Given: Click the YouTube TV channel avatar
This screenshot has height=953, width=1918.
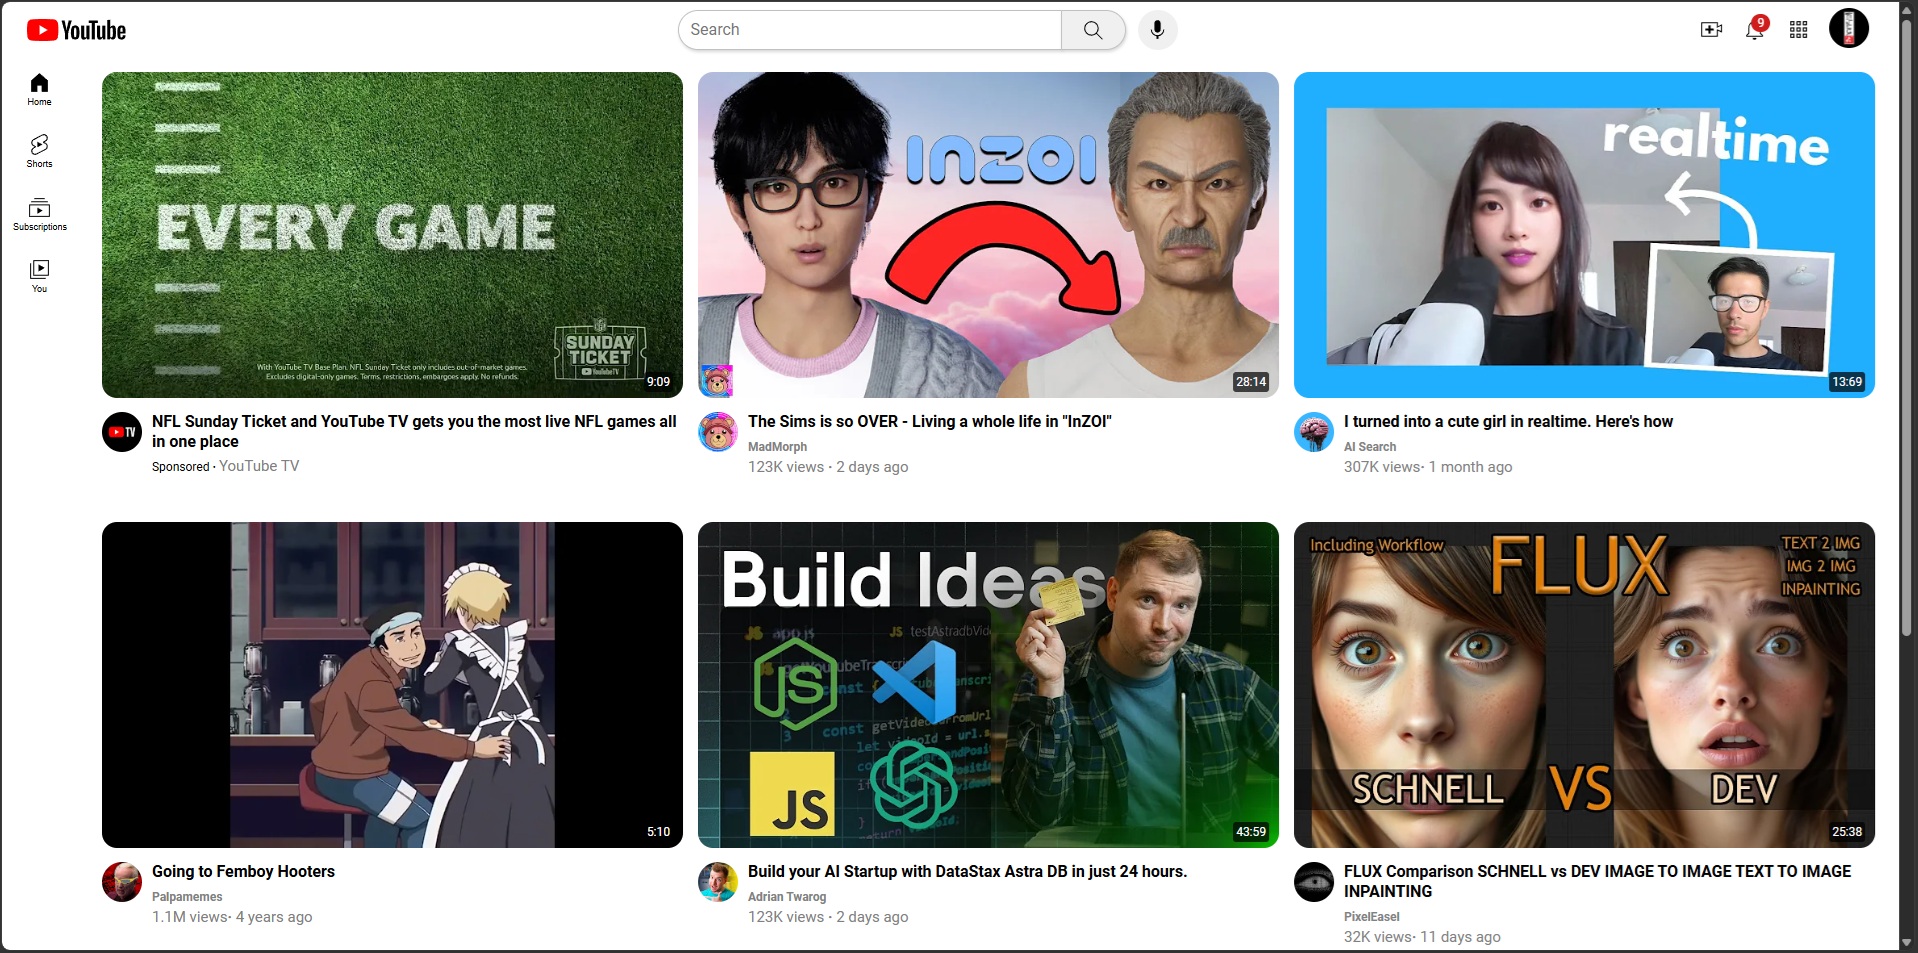Looking at the screenshot, I should 122,432.
